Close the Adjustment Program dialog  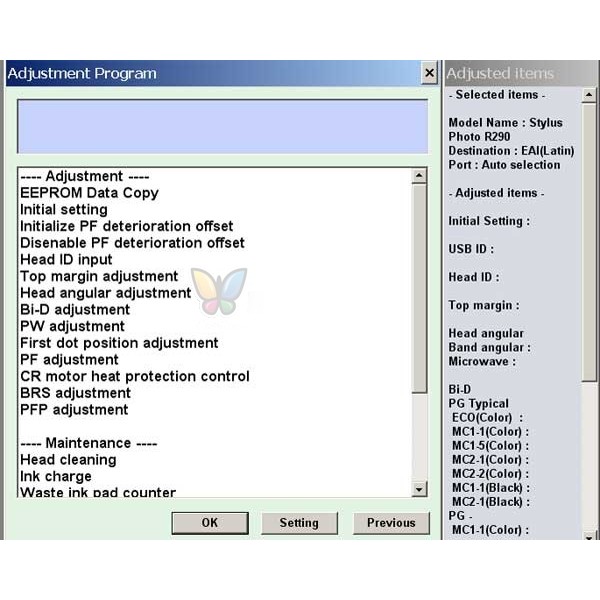tap(429, 74)
